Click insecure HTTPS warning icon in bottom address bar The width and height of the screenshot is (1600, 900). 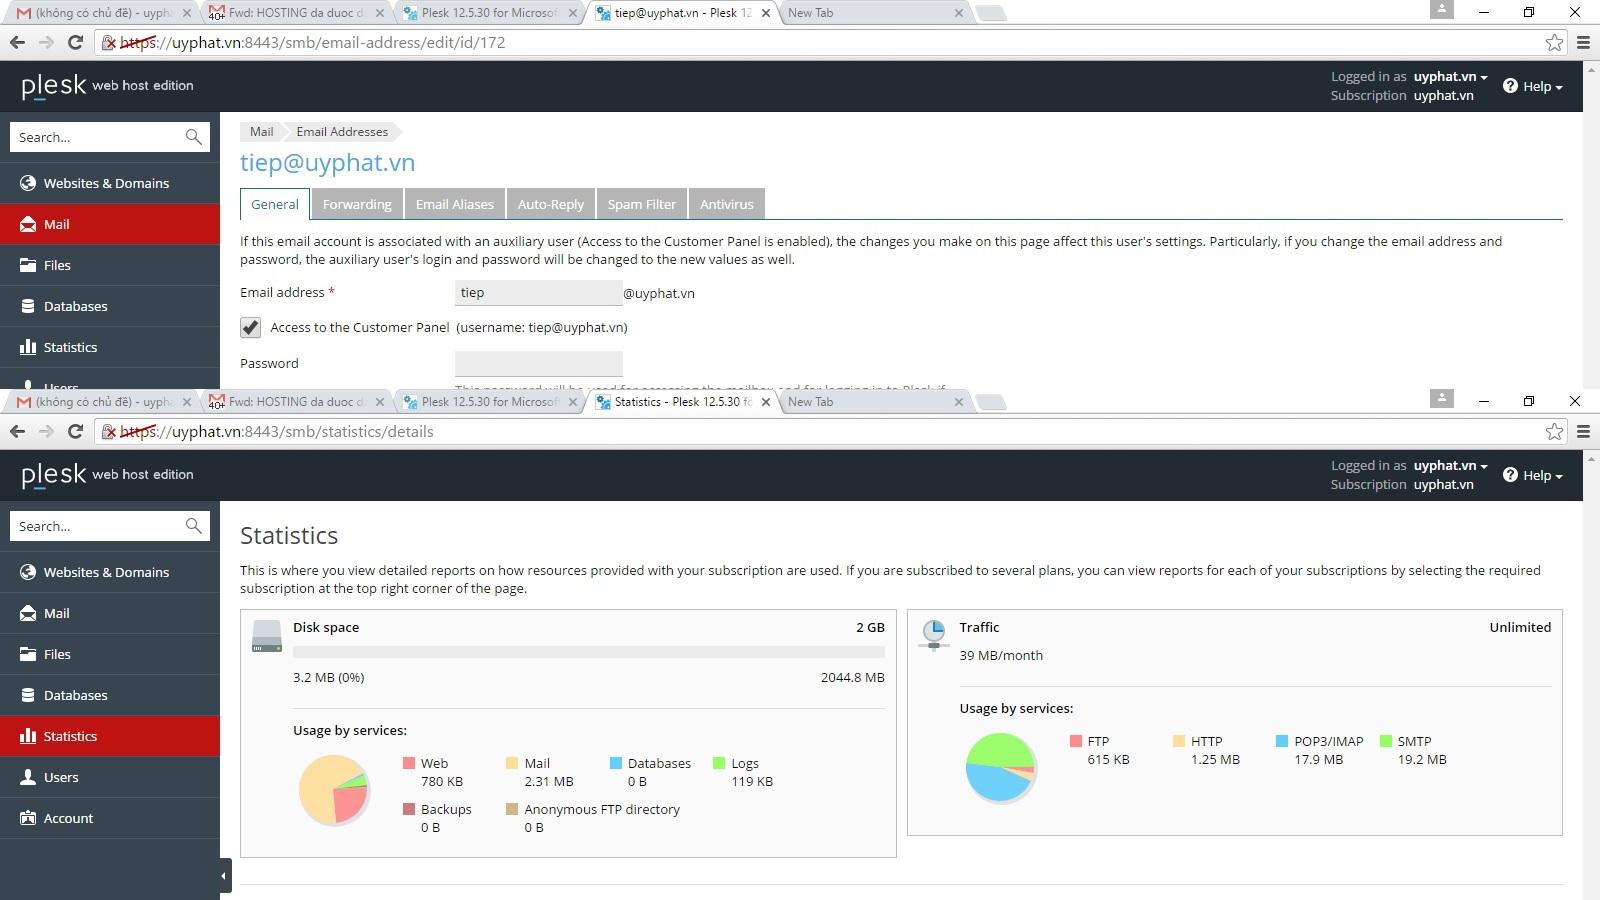click(110, 432)
